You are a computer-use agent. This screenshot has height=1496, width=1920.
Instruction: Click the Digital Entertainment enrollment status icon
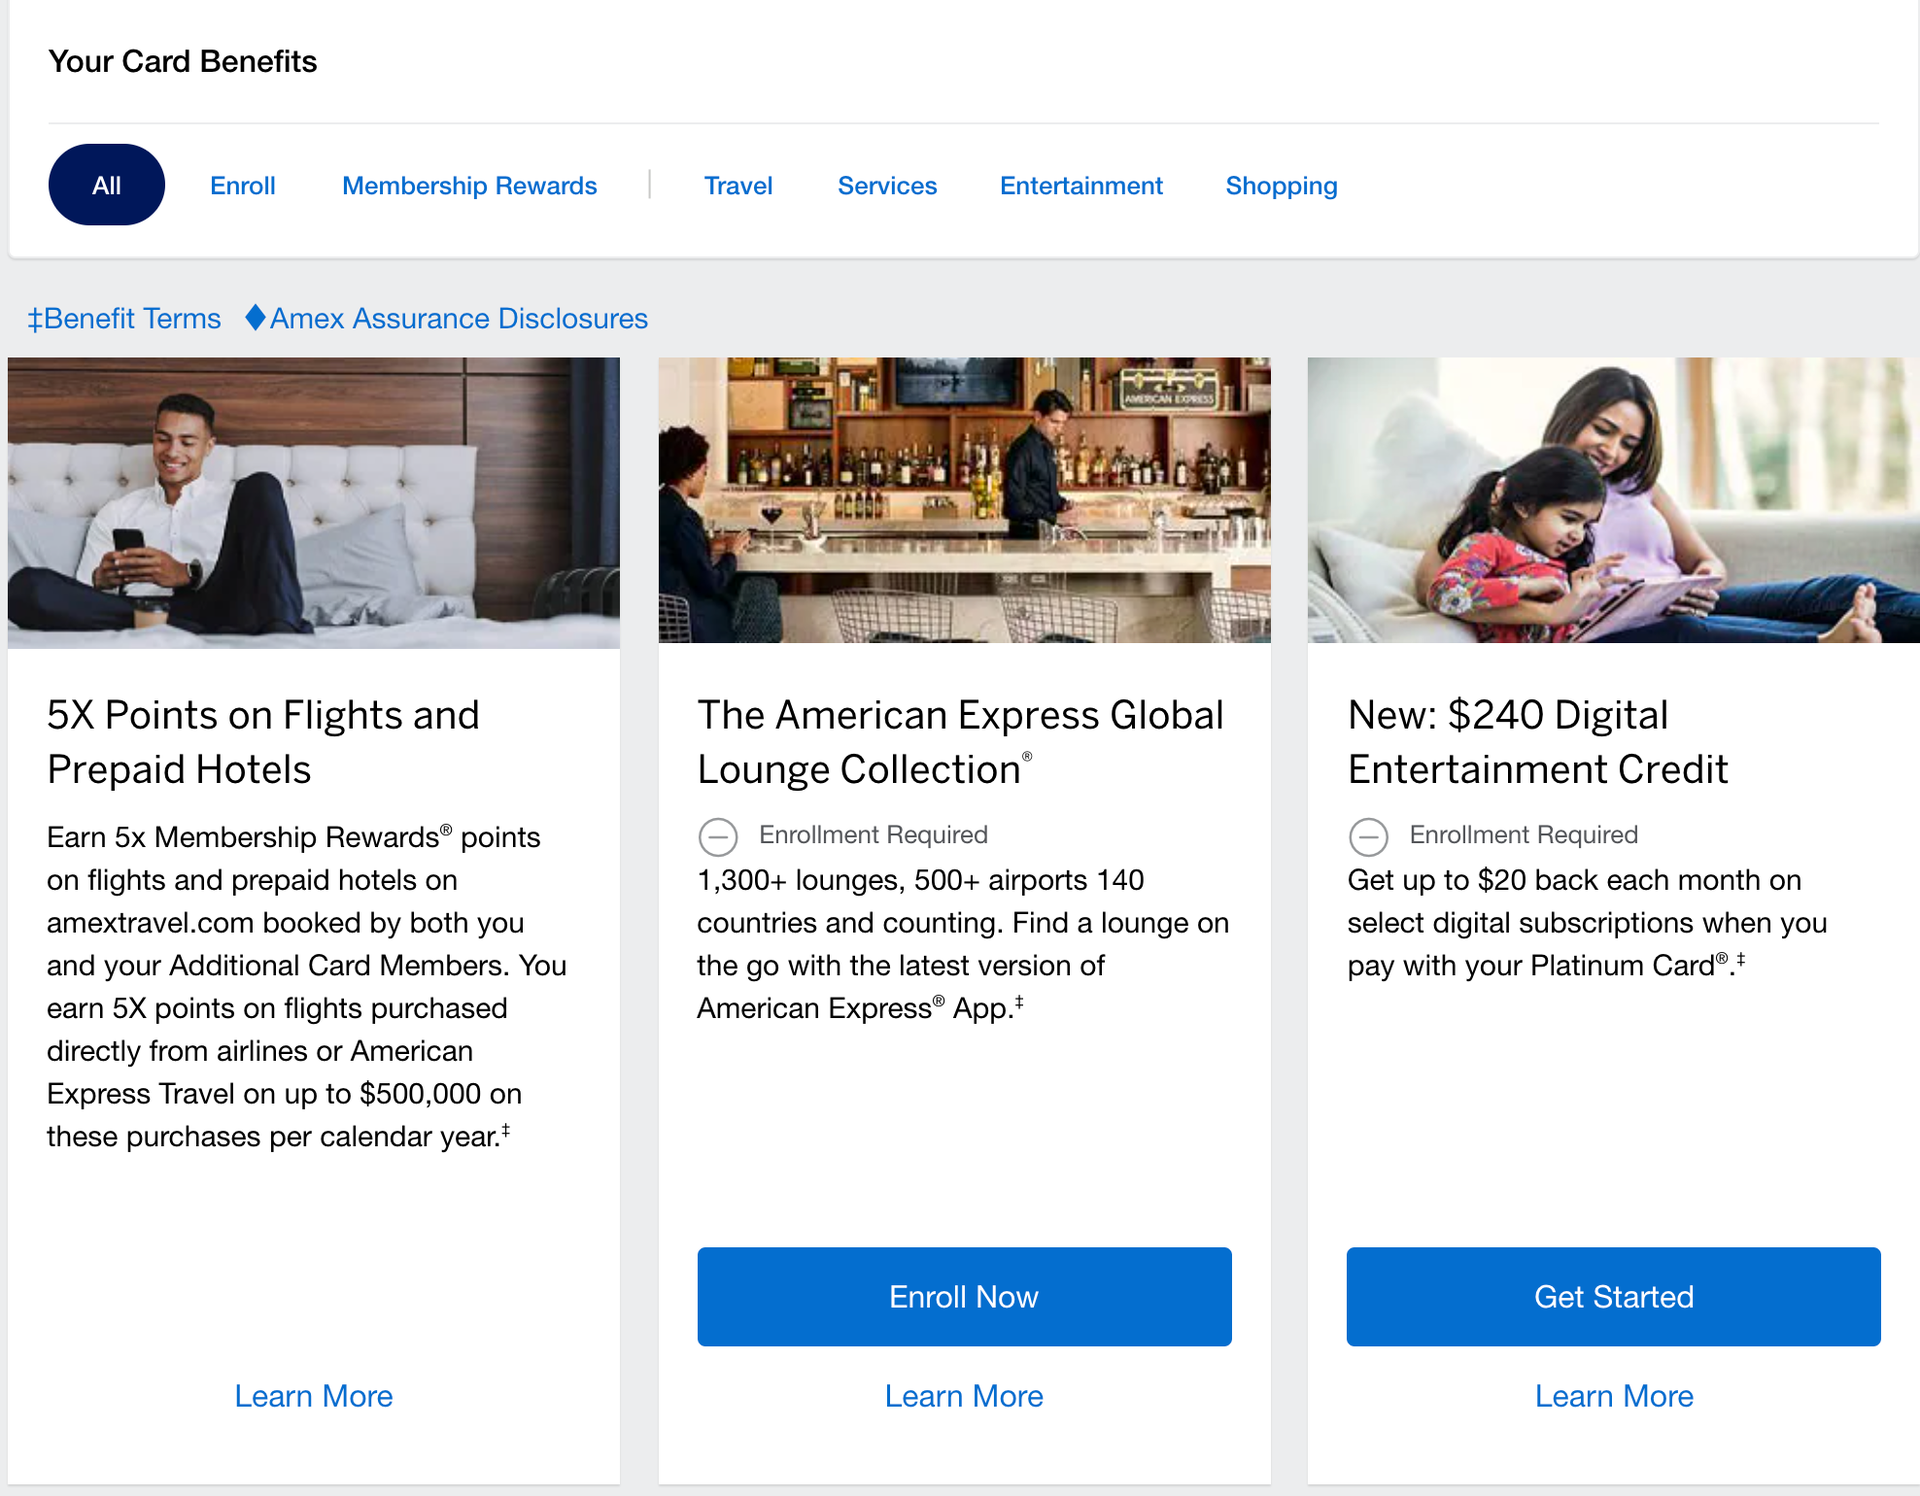coord(1367,836)
